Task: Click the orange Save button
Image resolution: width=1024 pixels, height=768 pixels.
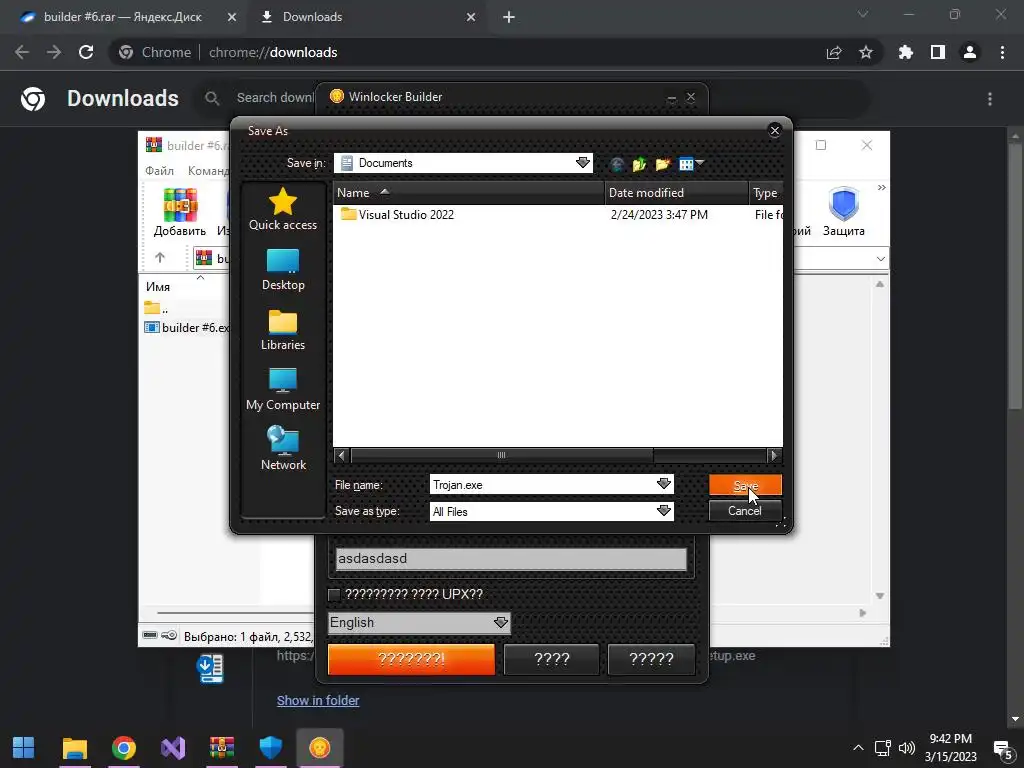Action: (x=745, y=485)
